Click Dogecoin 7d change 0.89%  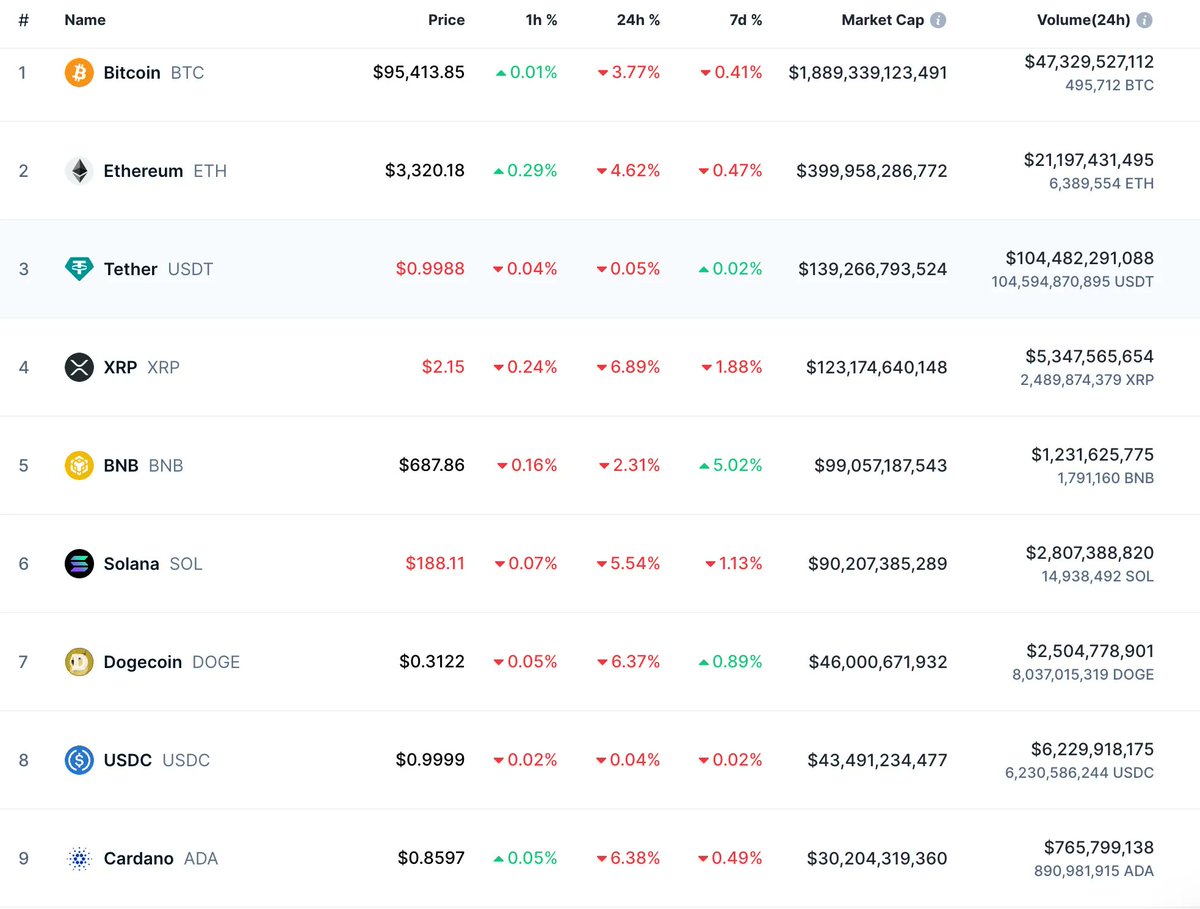(731, 662)
